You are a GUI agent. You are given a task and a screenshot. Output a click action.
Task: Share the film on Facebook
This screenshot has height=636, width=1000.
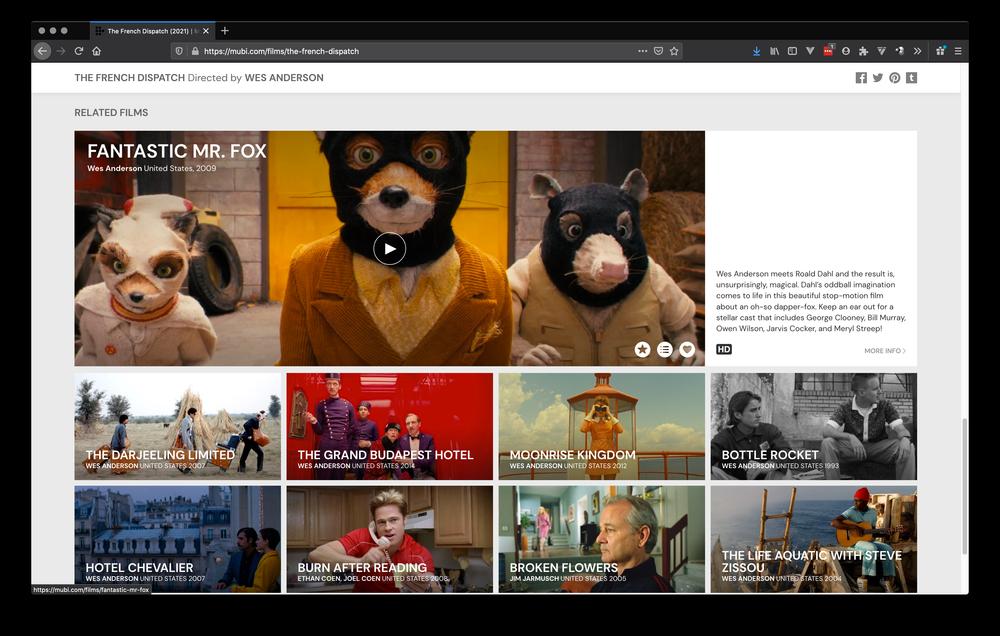[861, 78]
